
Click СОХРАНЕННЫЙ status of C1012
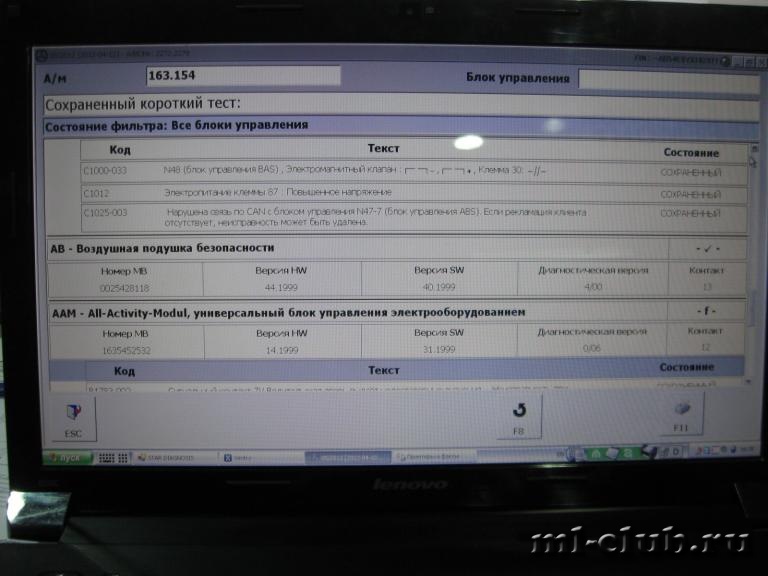tap(691, 194)
